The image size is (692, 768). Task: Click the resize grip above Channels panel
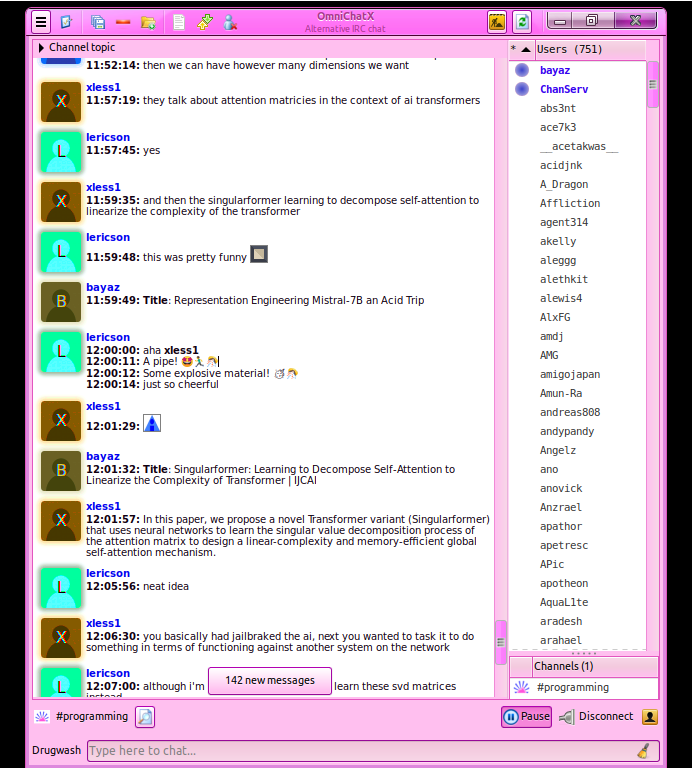pyautogui.click(x=584, y=653)
